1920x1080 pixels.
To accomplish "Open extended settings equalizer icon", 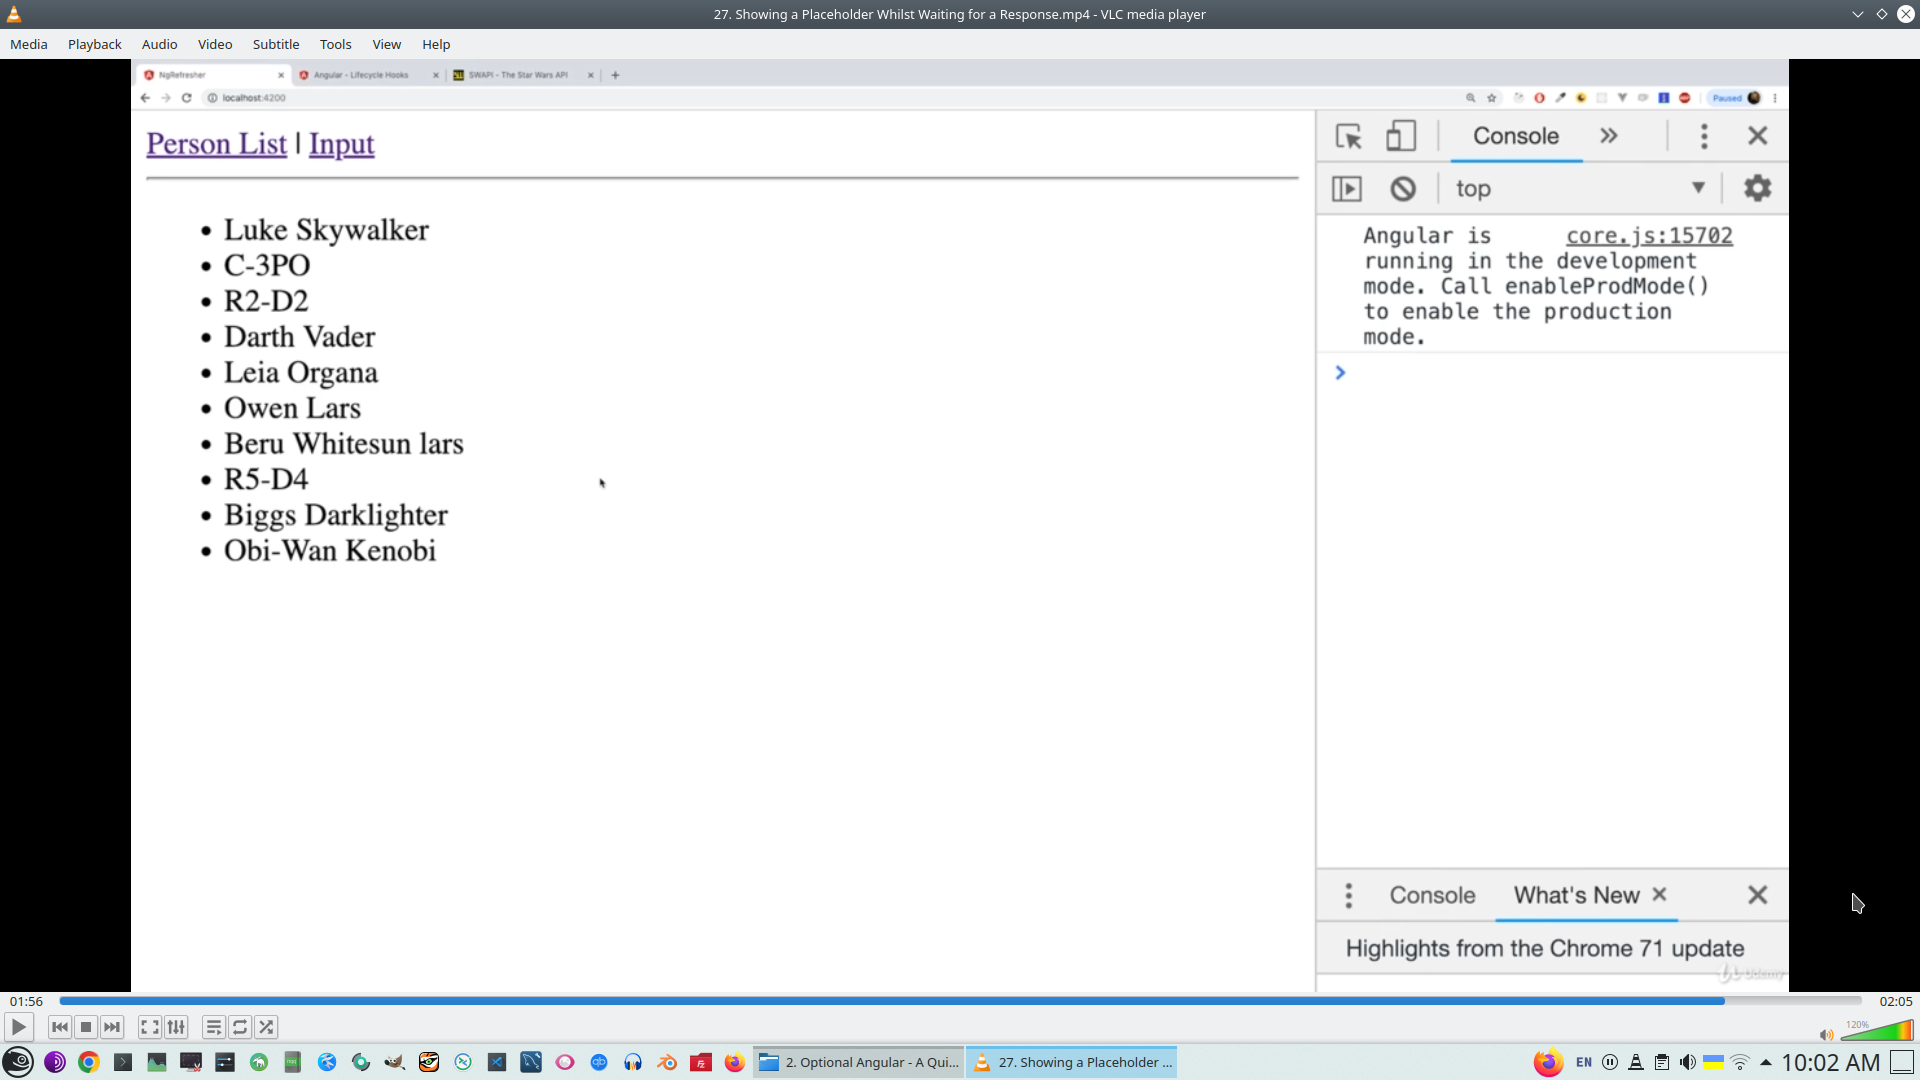I will click(x=176, y=1027).
